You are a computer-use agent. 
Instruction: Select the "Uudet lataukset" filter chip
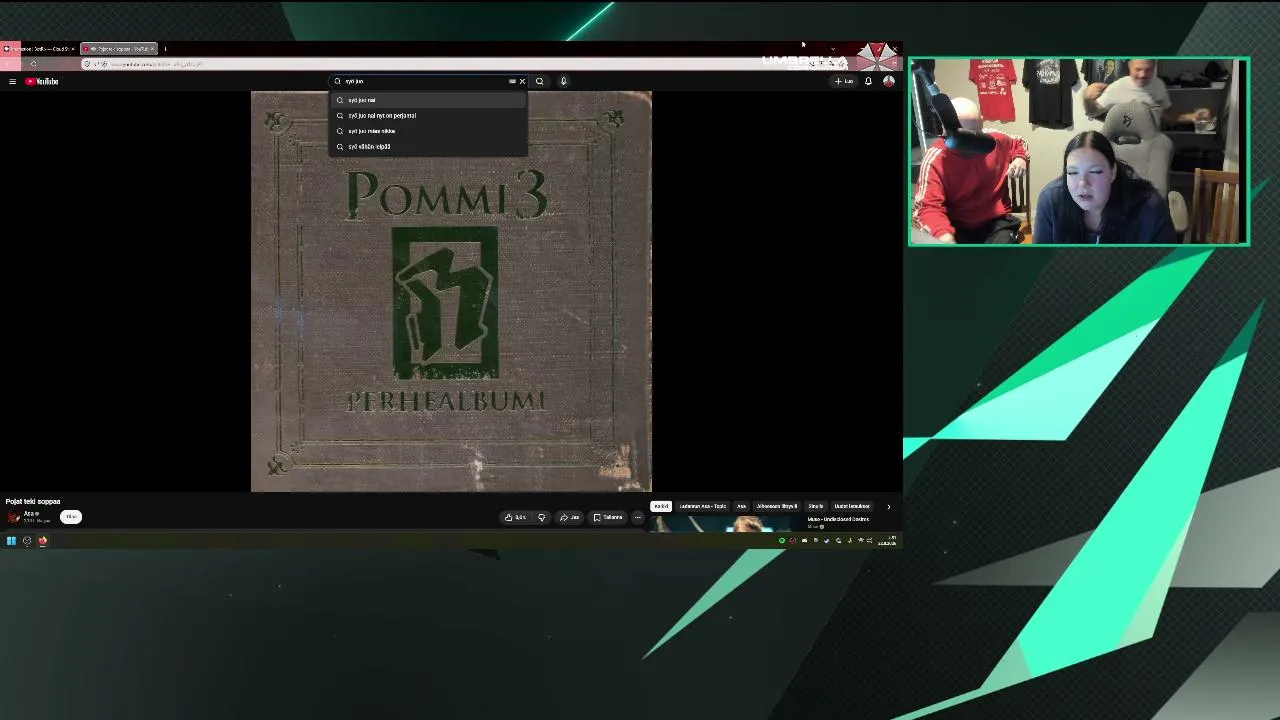[852, 506]
